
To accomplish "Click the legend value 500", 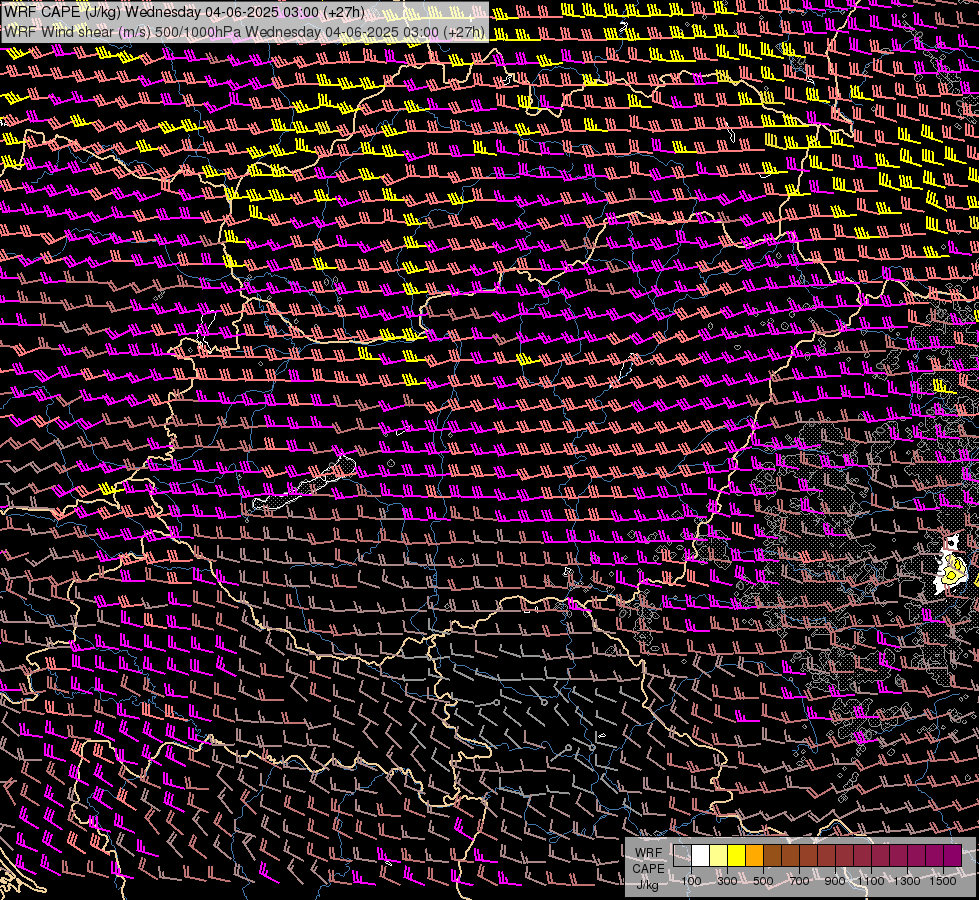I will pos(763,881).
